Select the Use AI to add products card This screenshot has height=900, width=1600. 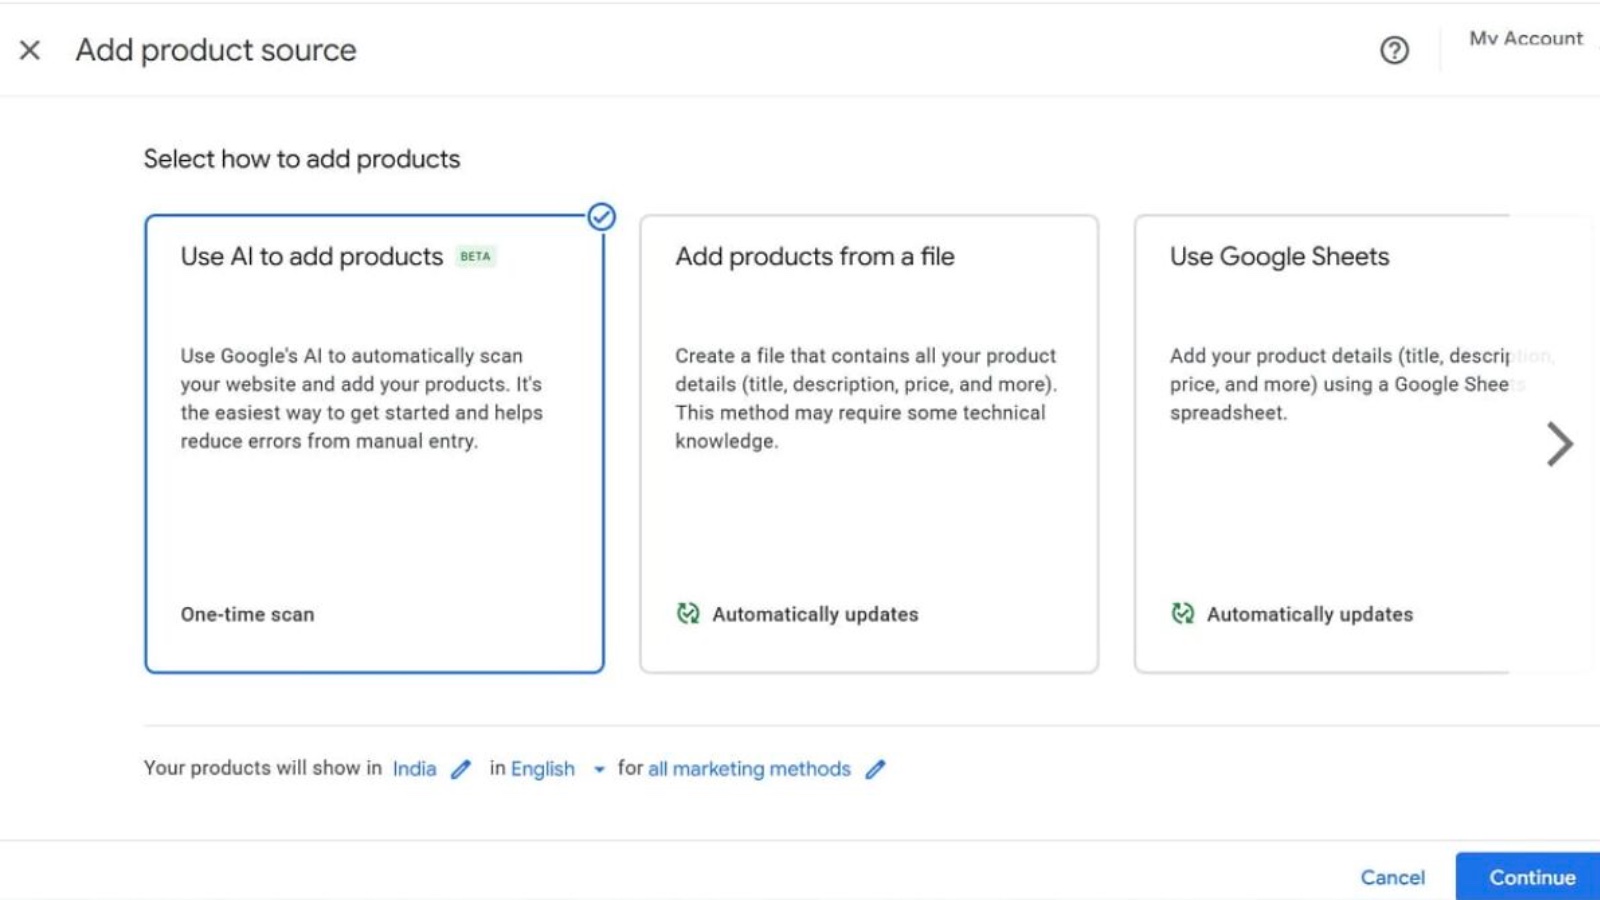(x=374, y=444)
